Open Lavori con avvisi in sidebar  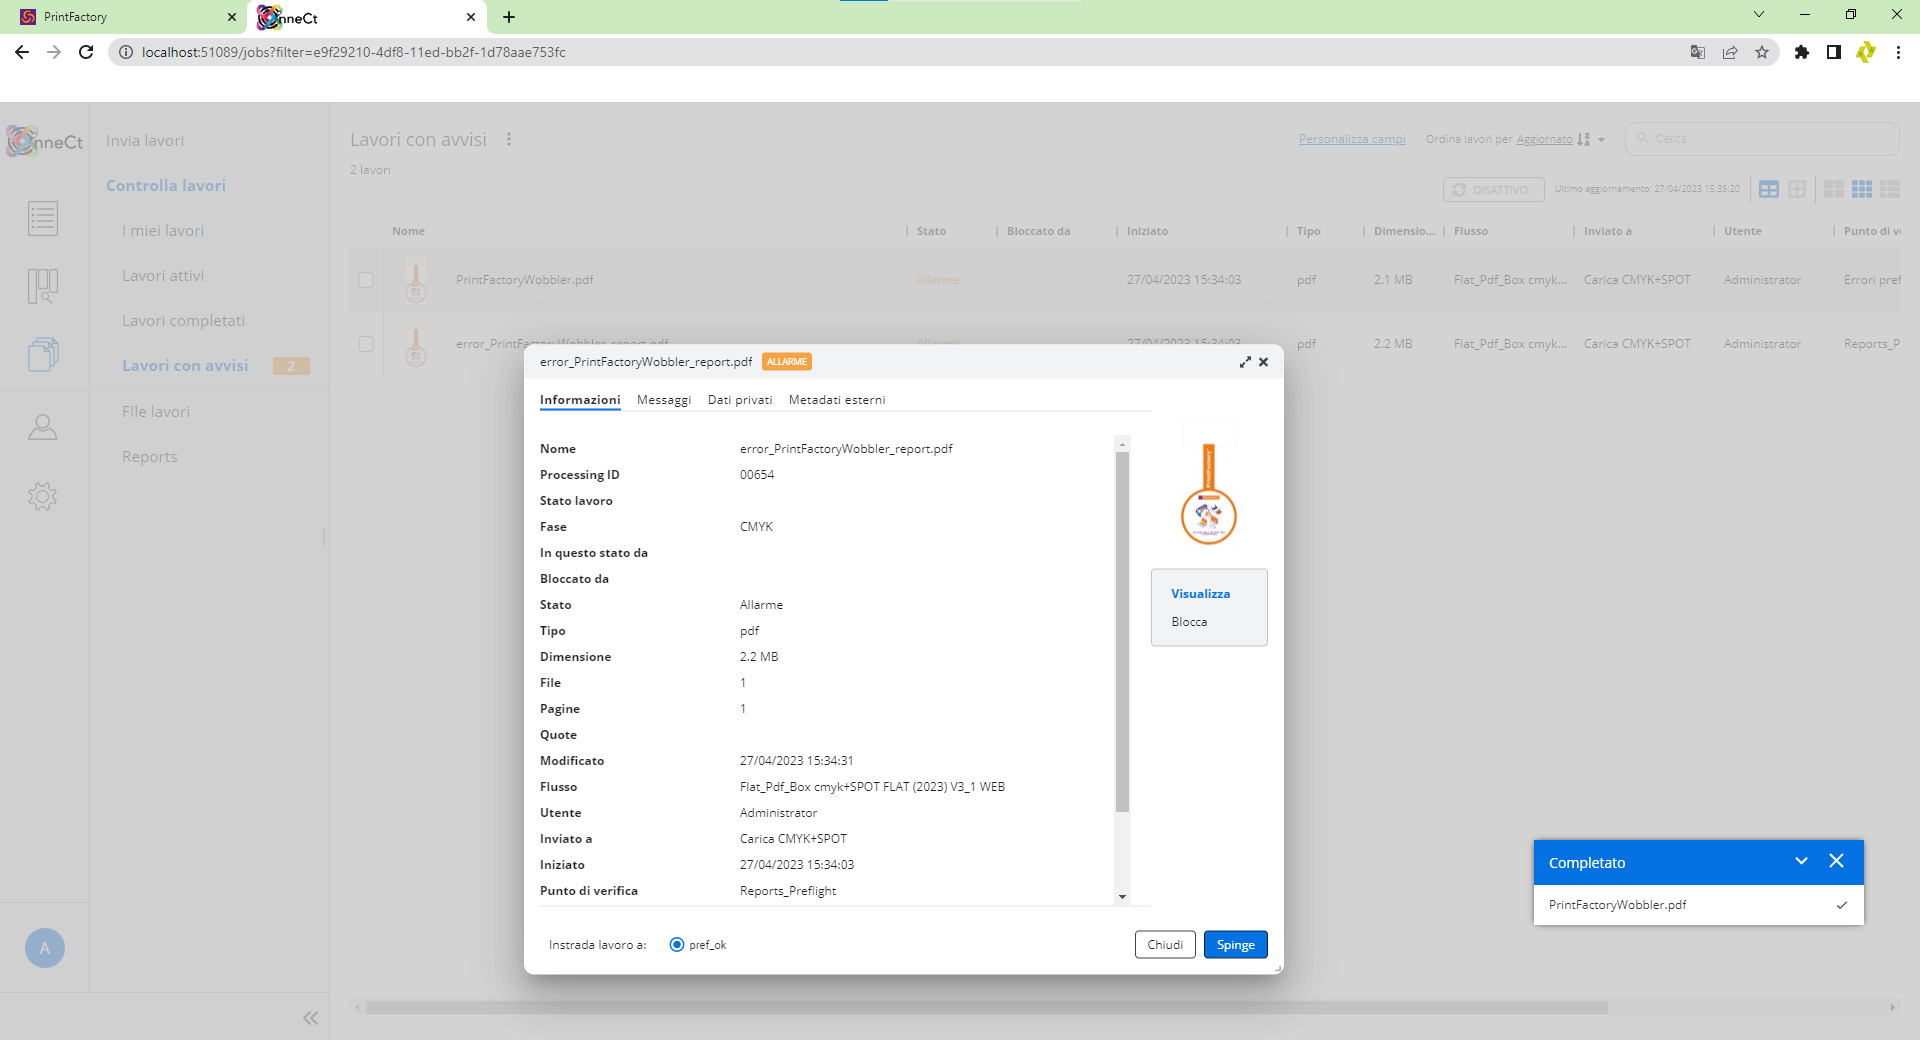185,366
